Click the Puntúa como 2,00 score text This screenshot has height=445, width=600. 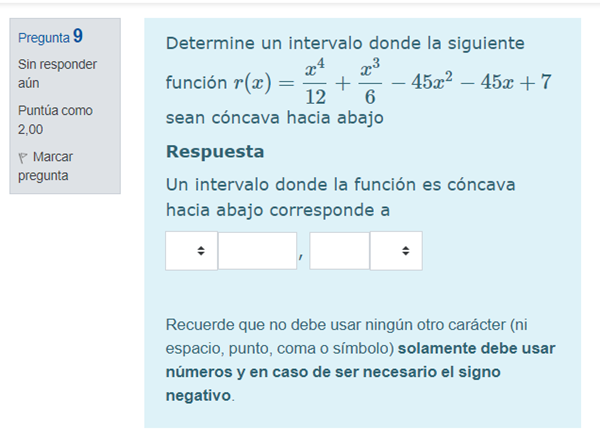coord(55,120)
